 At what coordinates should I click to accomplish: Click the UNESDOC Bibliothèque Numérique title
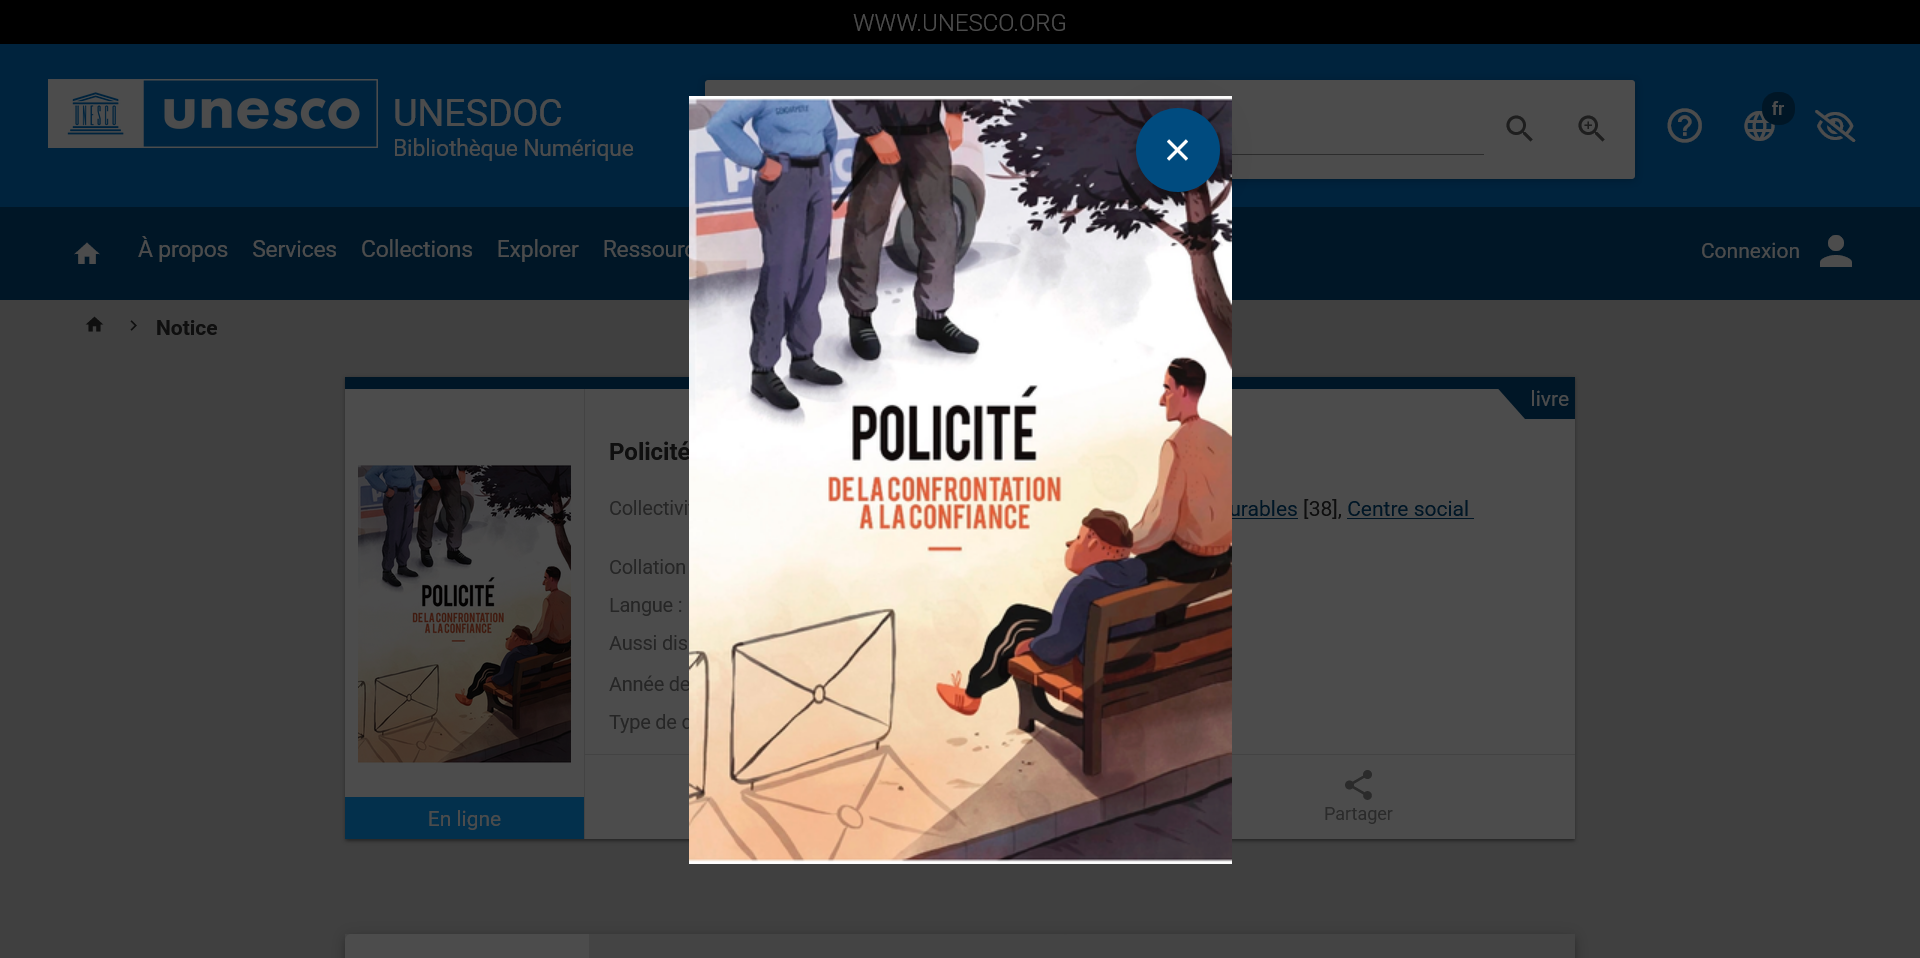coord(513,127)
